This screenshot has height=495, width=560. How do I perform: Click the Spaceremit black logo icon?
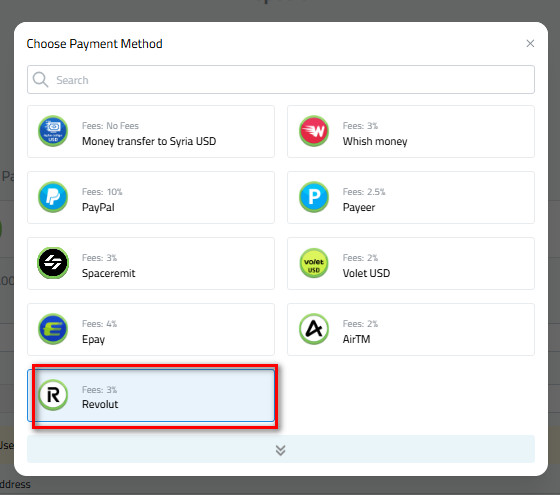[x=53, y=263]
